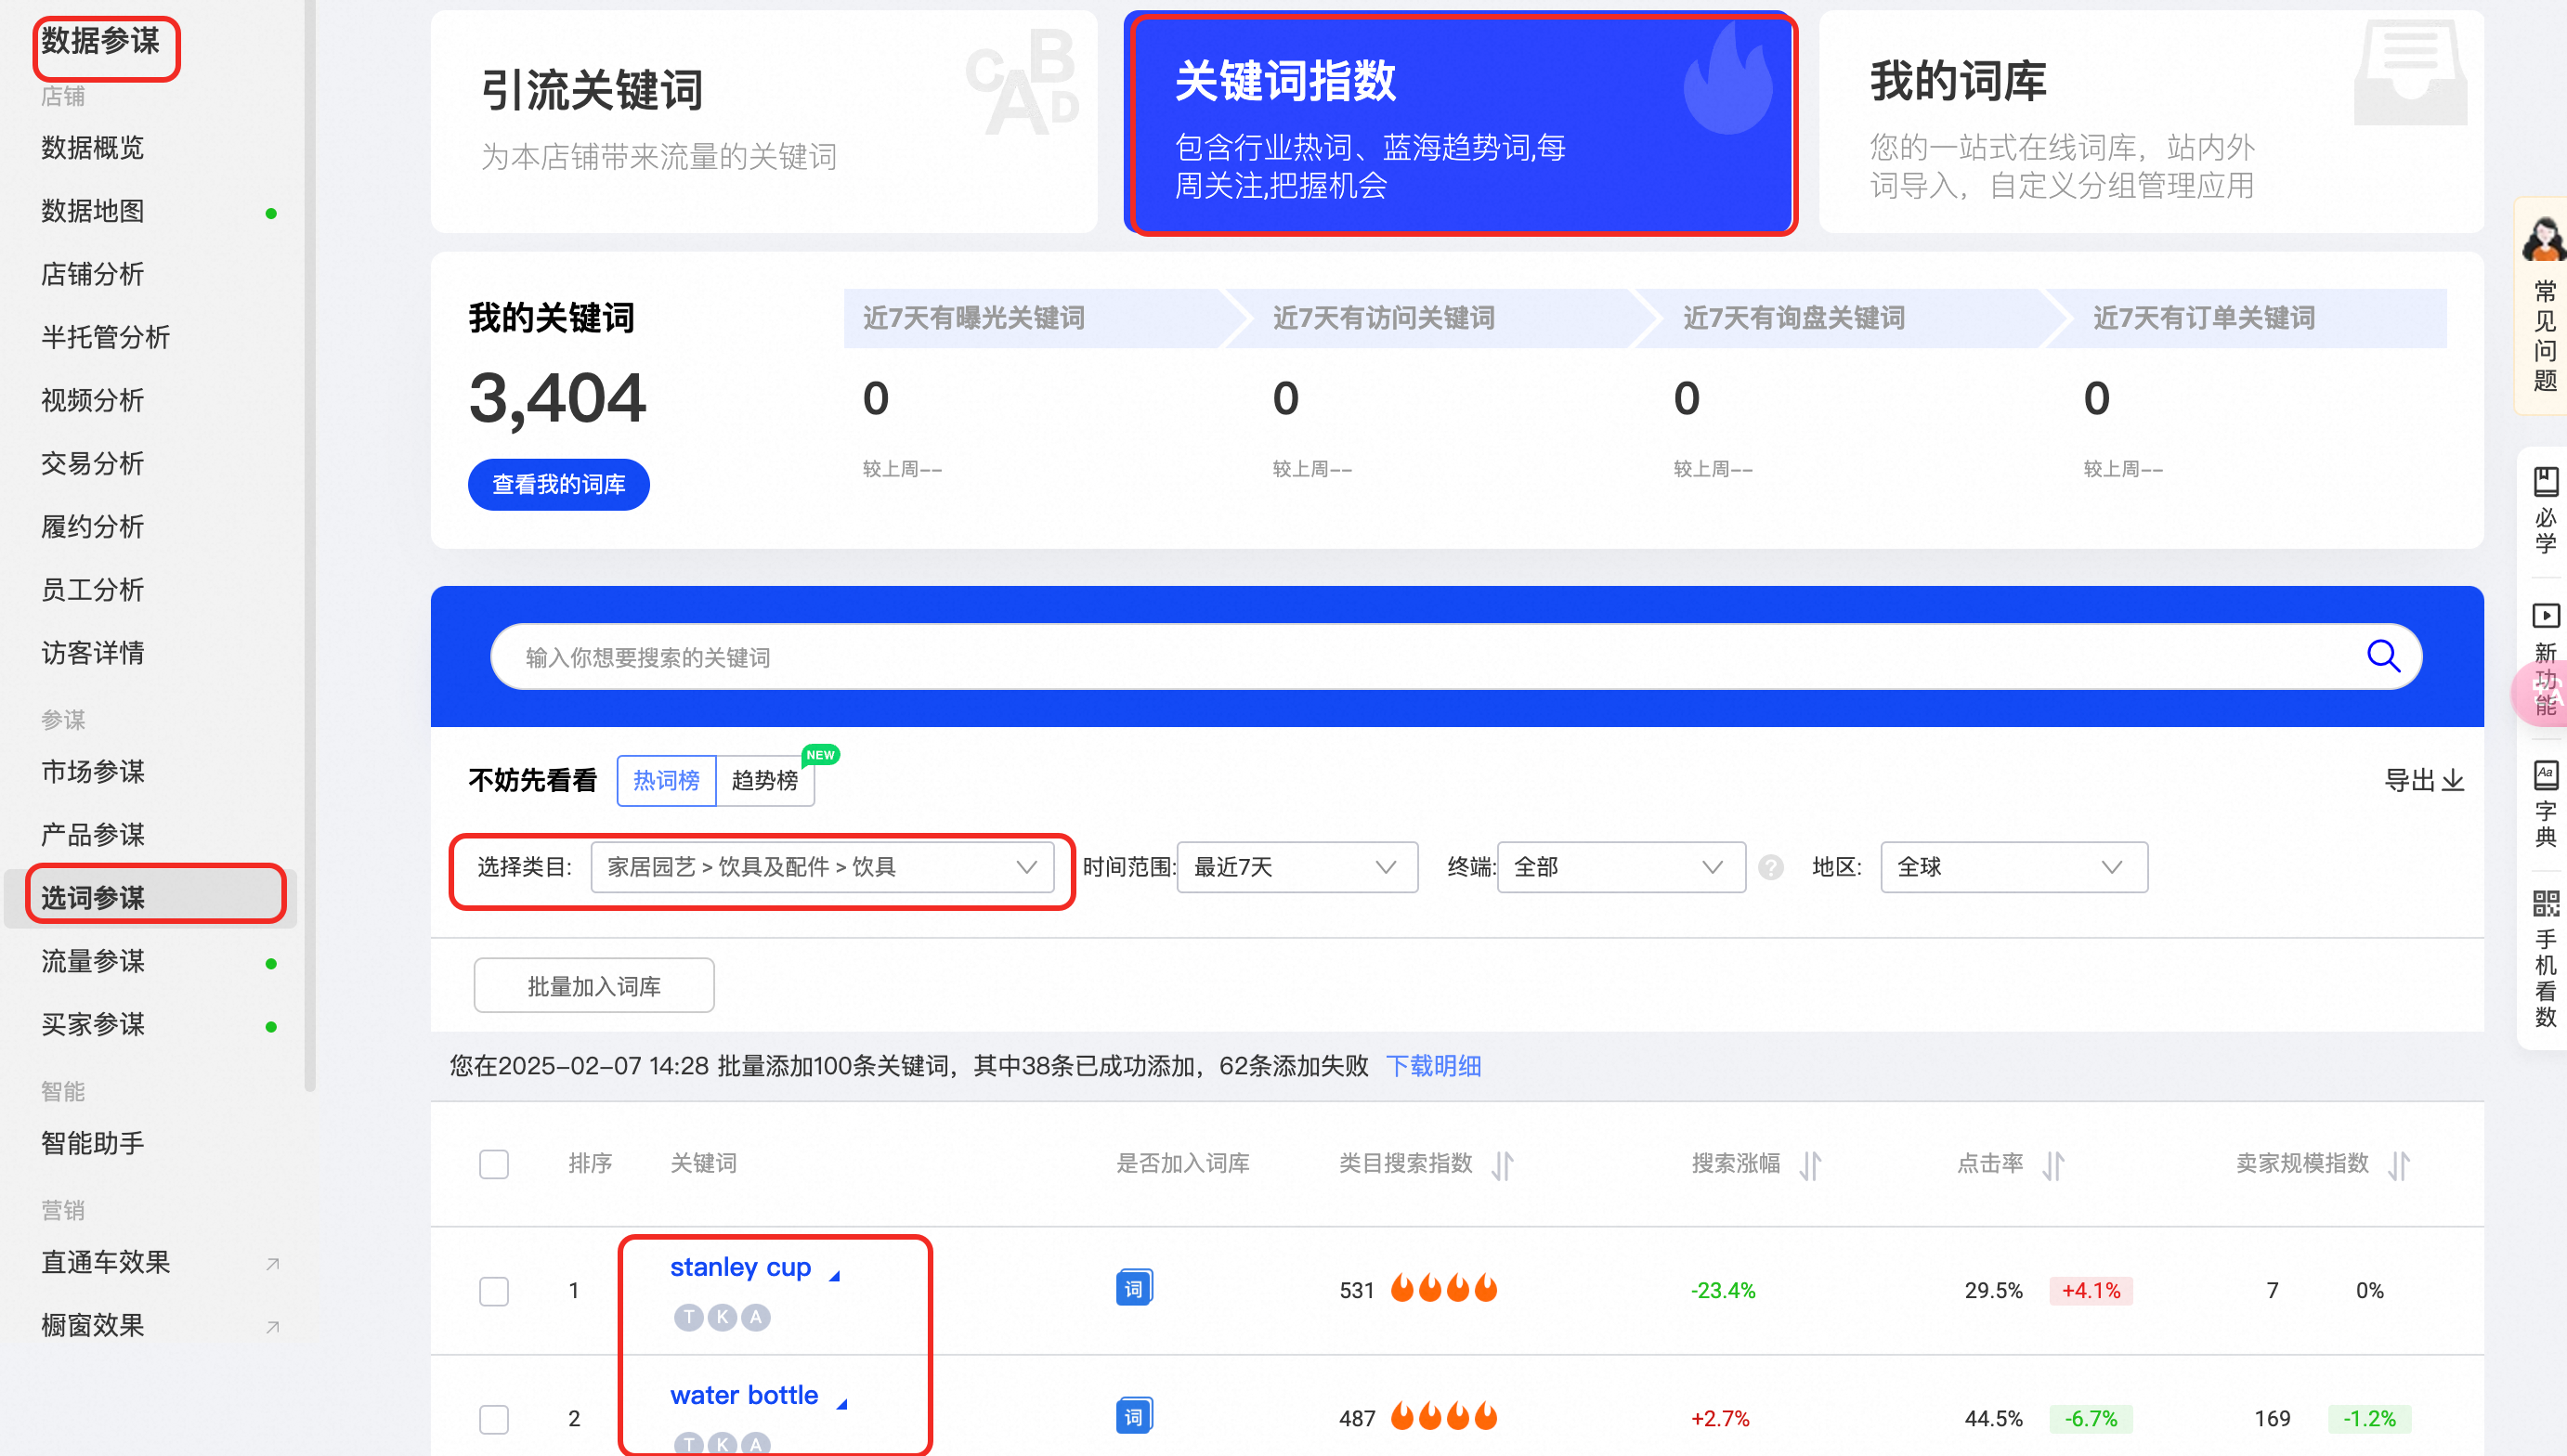Sort by category search index
The width and height of the screenshot is (2567, 1456).
pyautogui.click(x=1502, y=1164)
